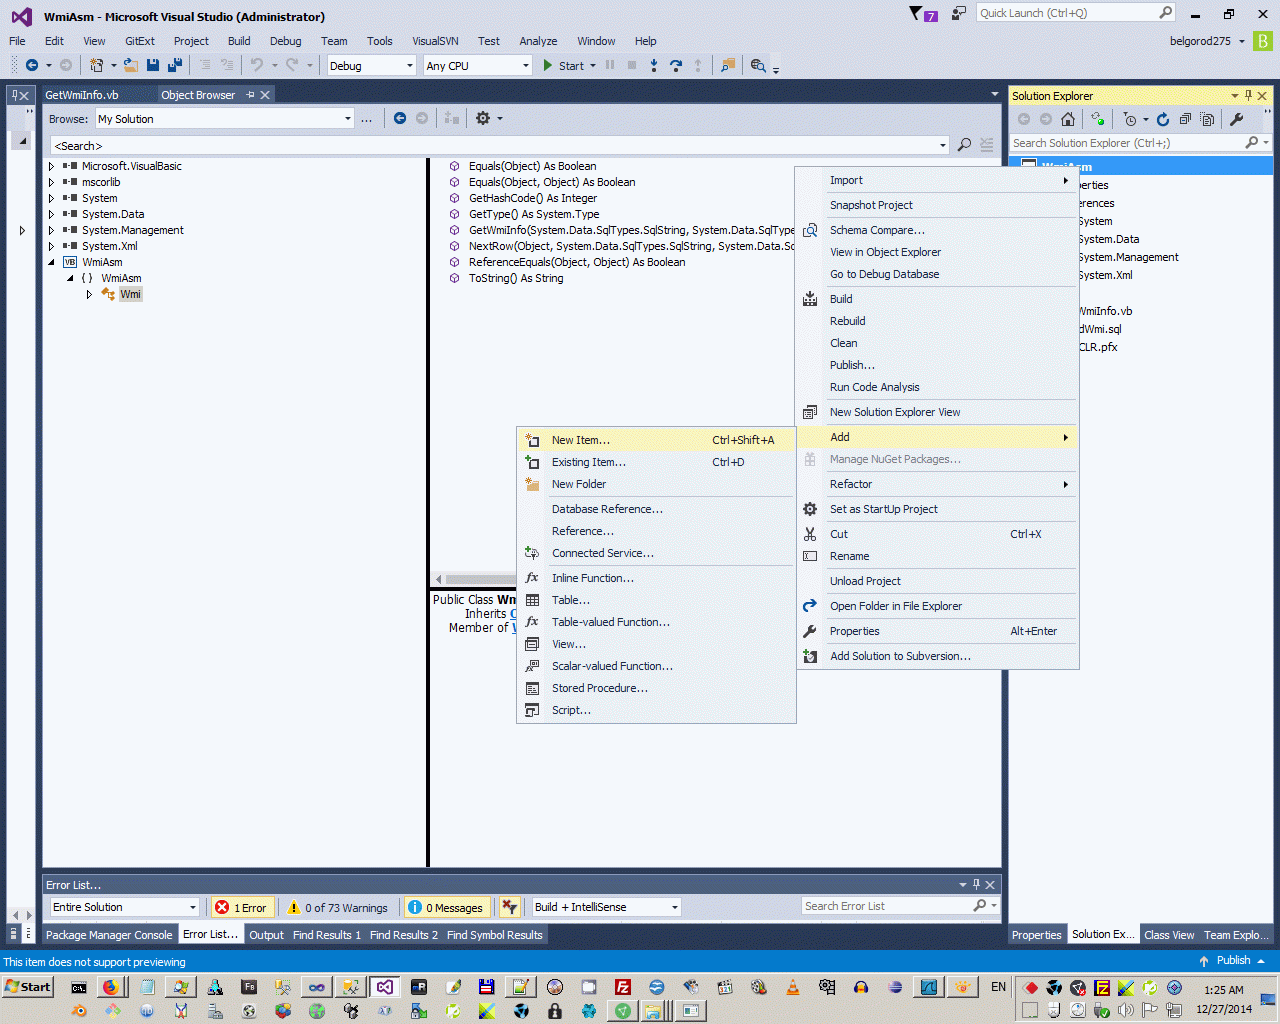This screenshot has height=1024, width=1280.
Task: Collapse all in Solution Explorer
Action: 1185,119
